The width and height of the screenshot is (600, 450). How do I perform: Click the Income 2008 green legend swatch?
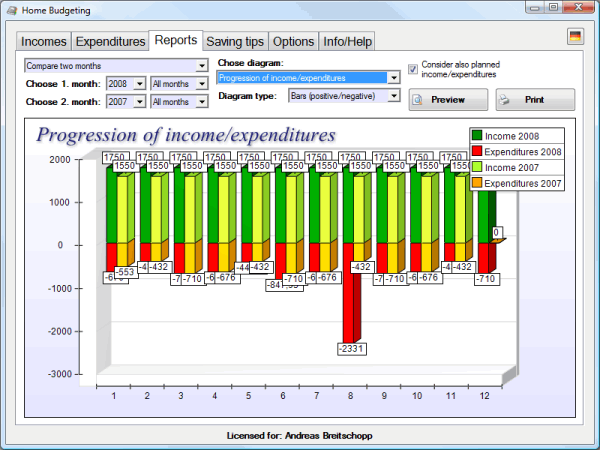tap(477, 135)
